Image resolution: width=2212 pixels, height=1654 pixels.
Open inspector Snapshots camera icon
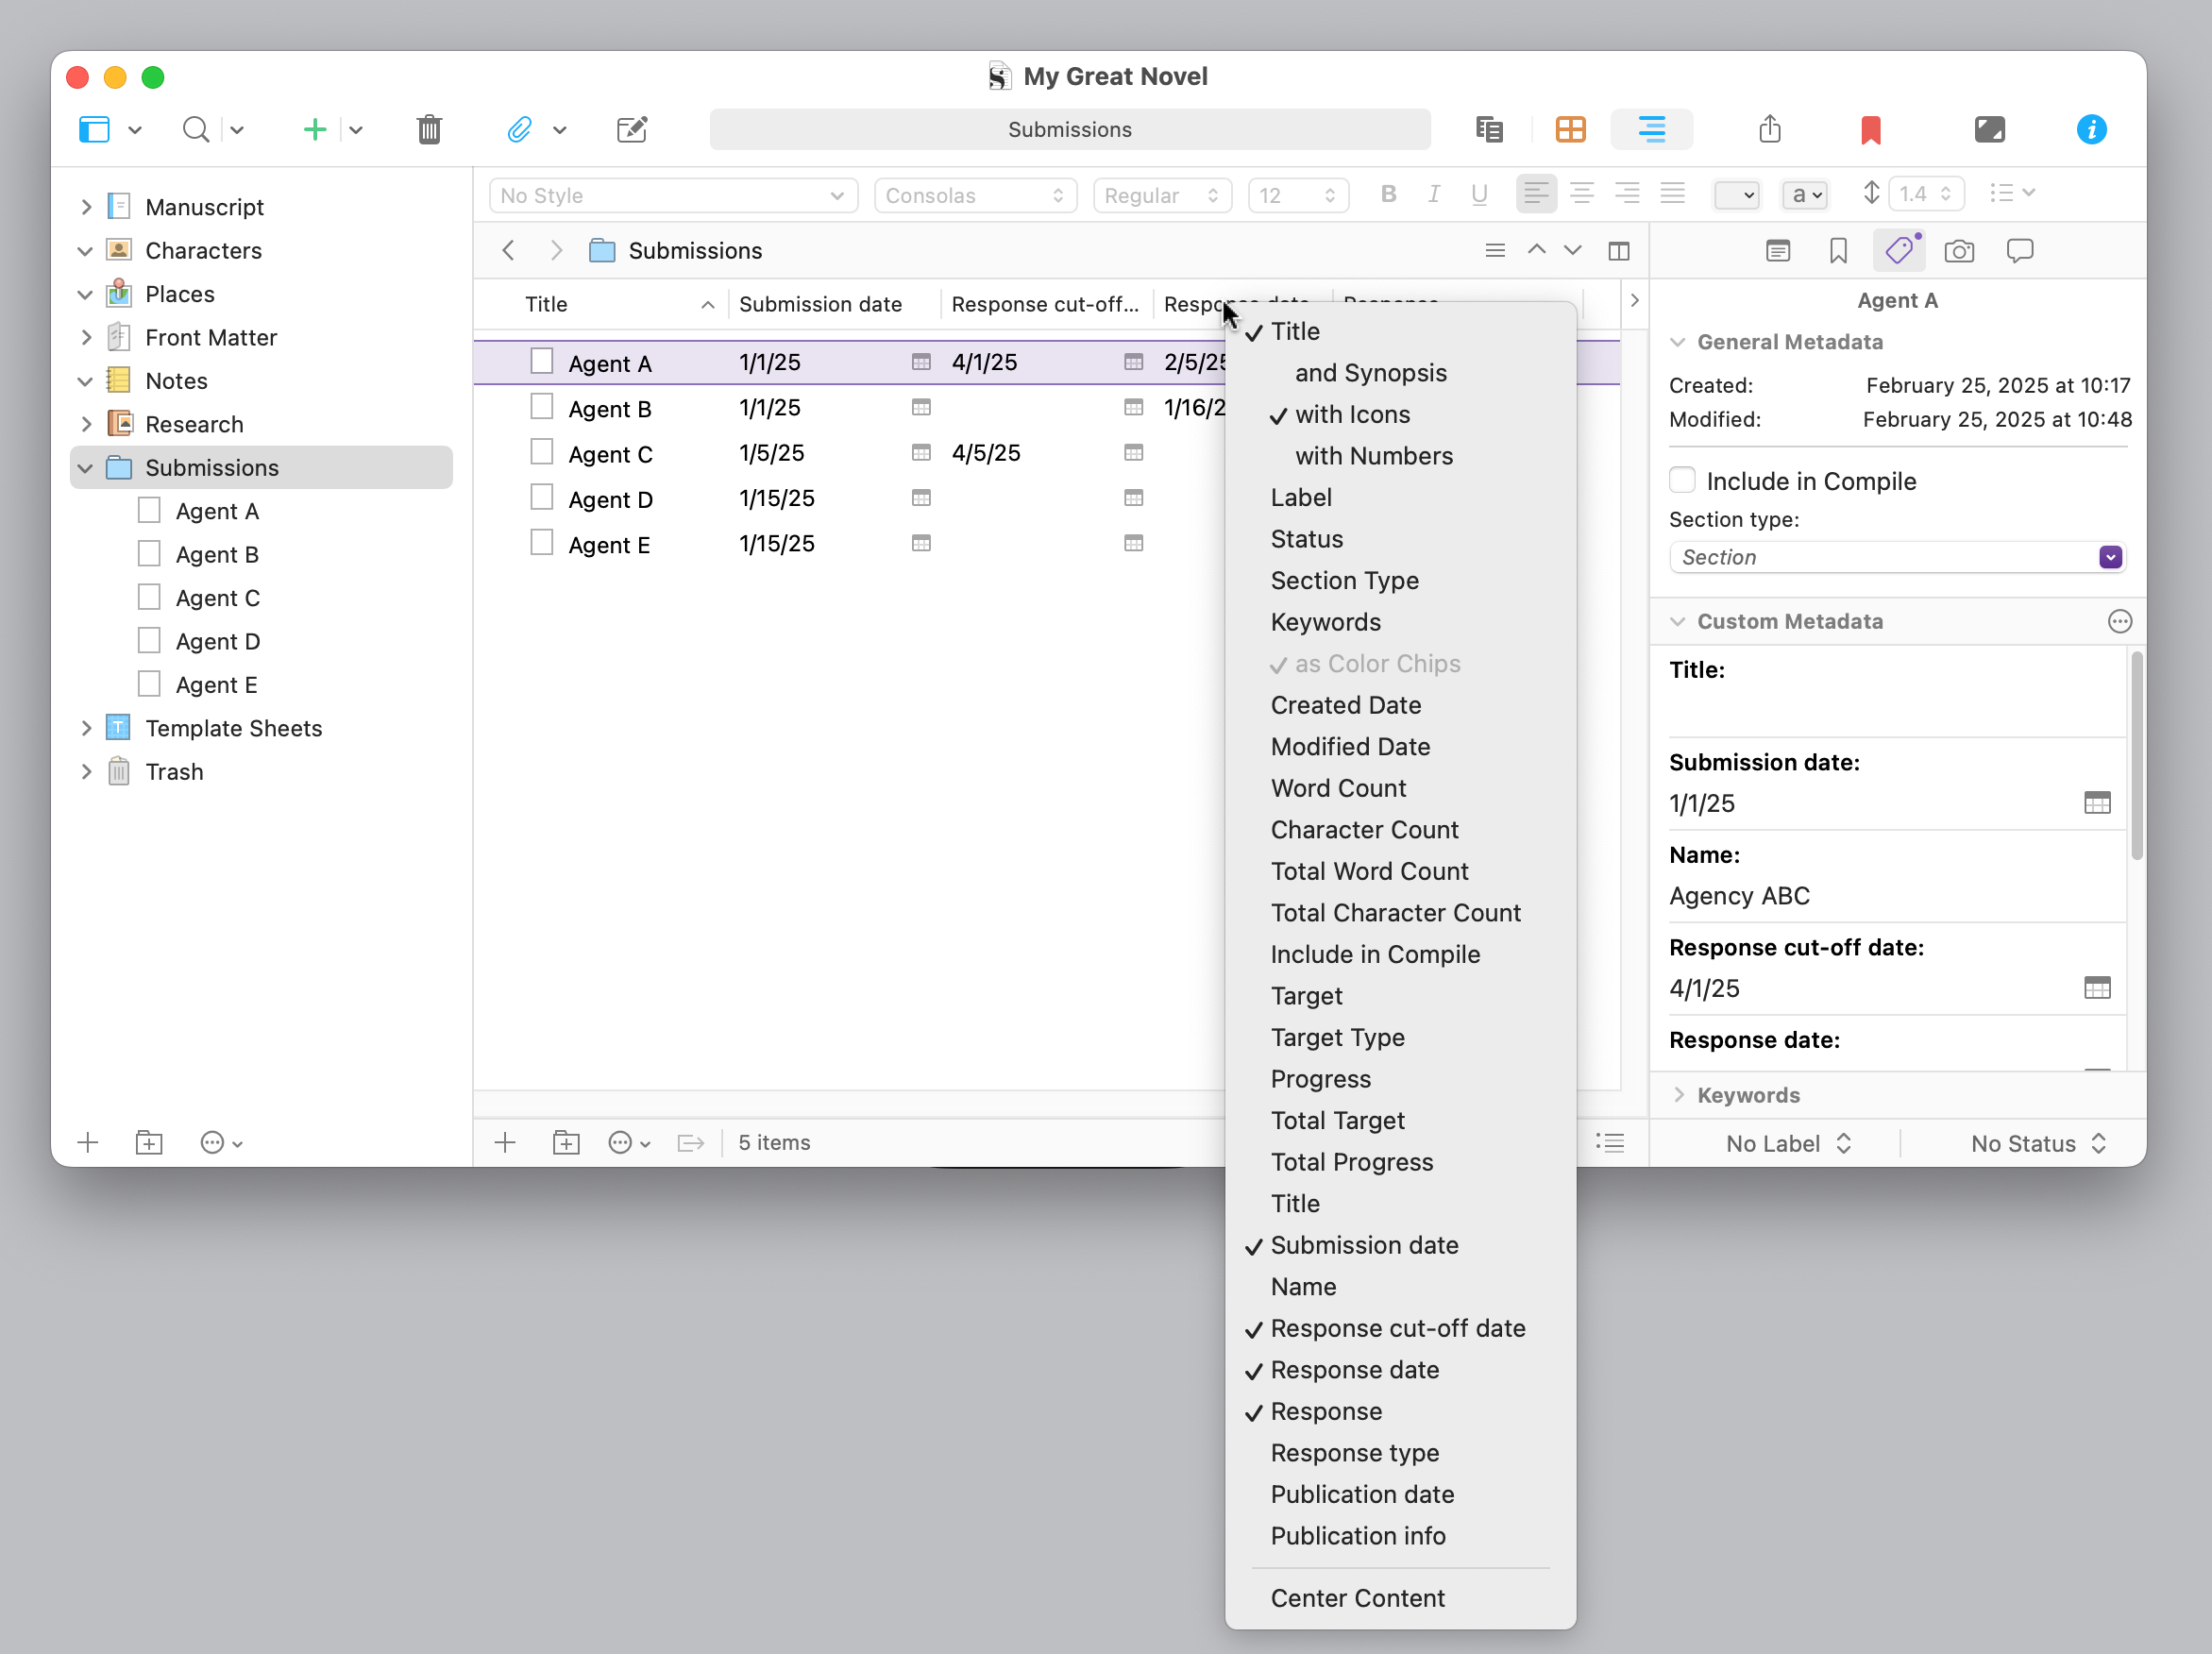click(1958, 251)
